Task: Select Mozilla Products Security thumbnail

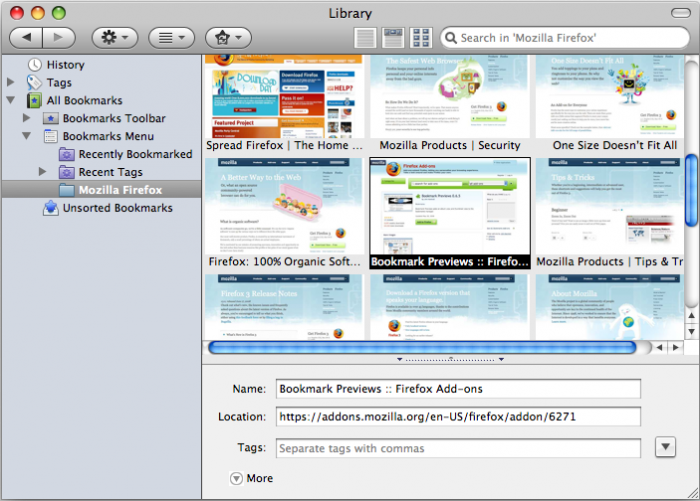Action: click(x=450, y=96)
